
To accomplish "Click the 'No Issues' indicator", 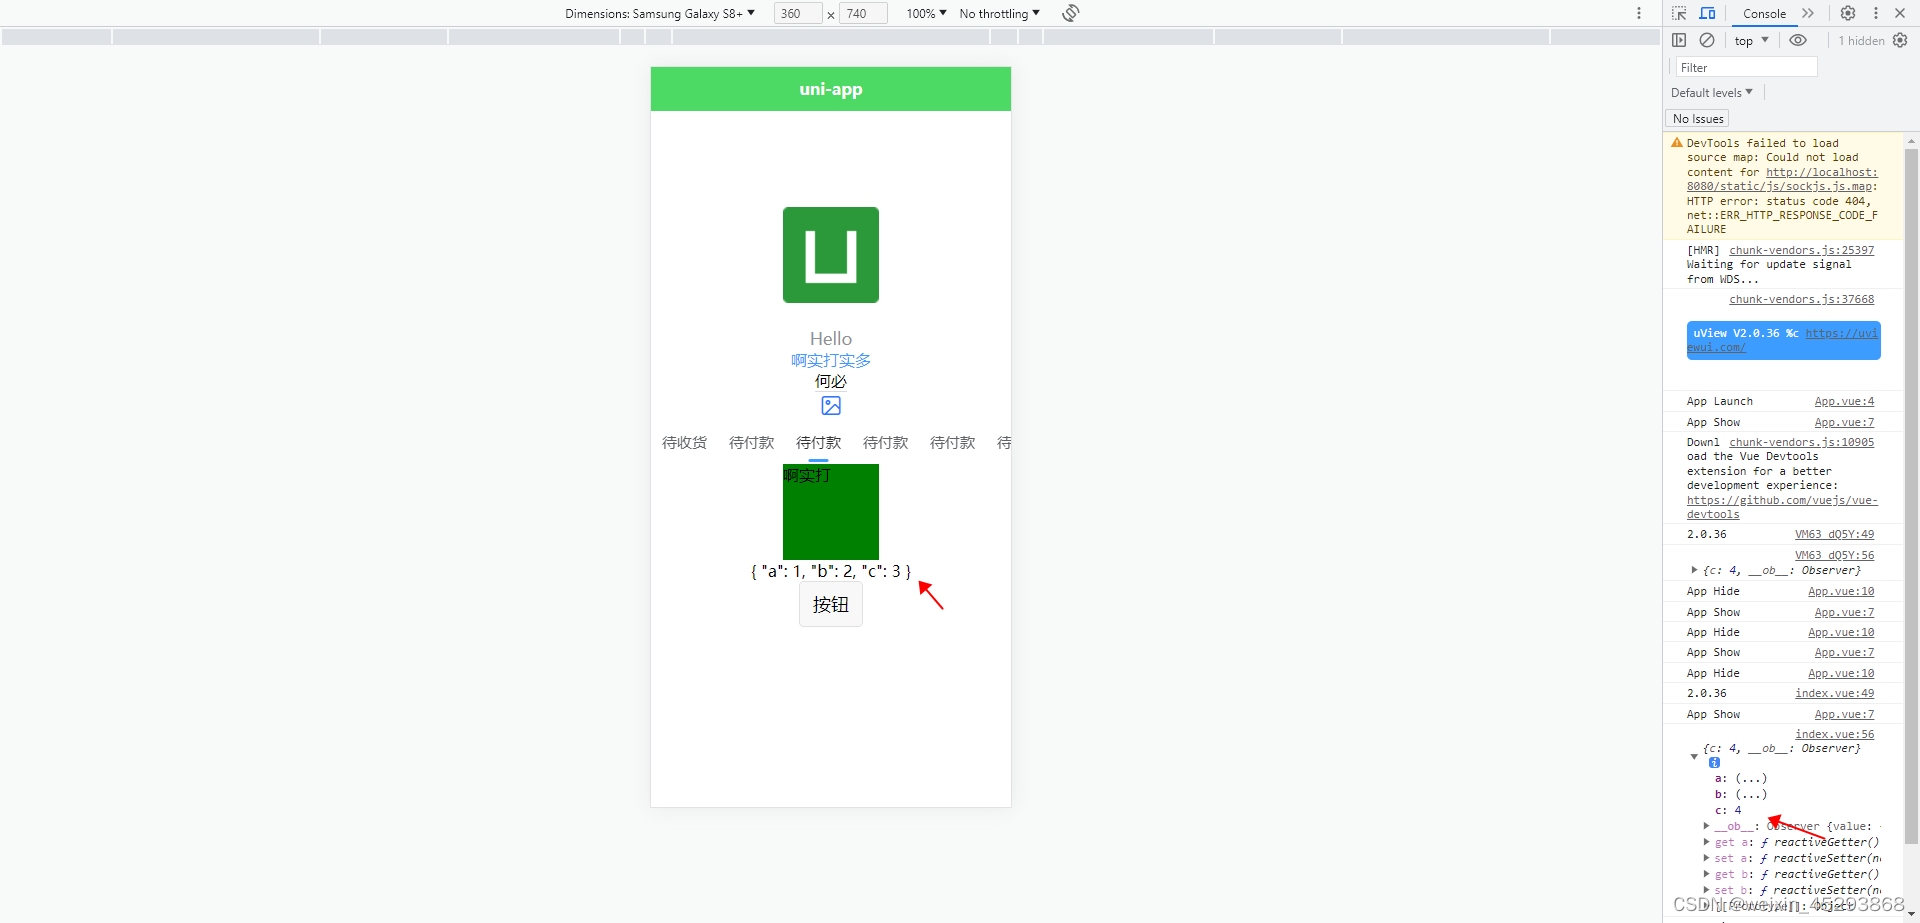I will 1697,118.
